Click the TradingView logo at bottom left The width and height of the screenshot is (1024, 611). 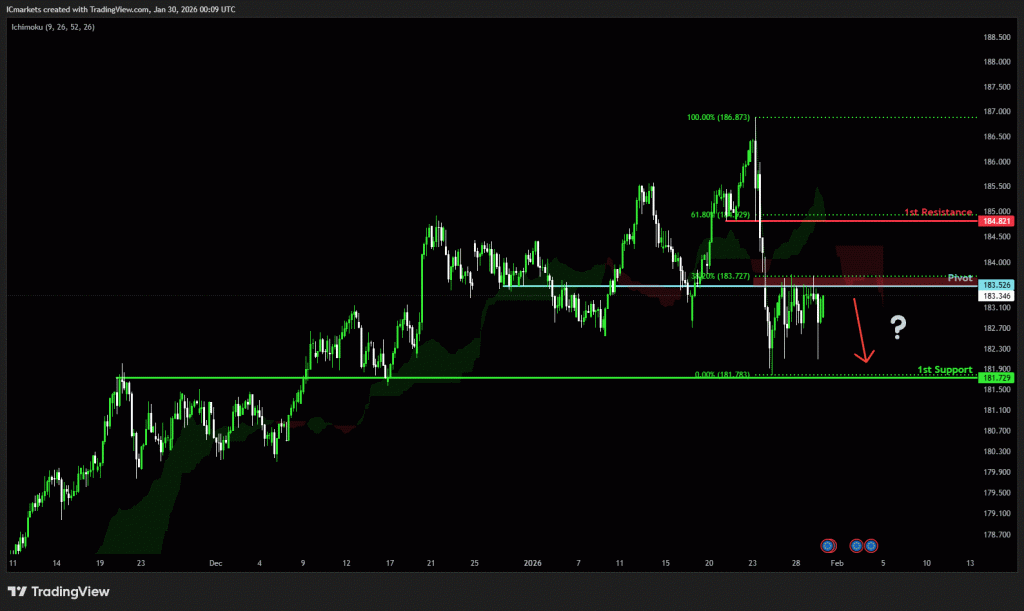pos(58,591)
